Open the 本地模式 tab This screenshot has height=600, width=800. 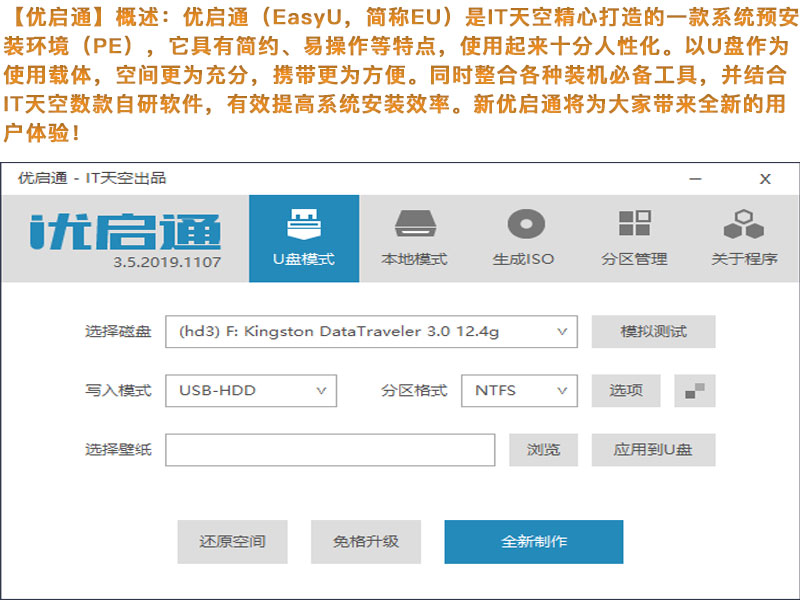coord(414,238)
